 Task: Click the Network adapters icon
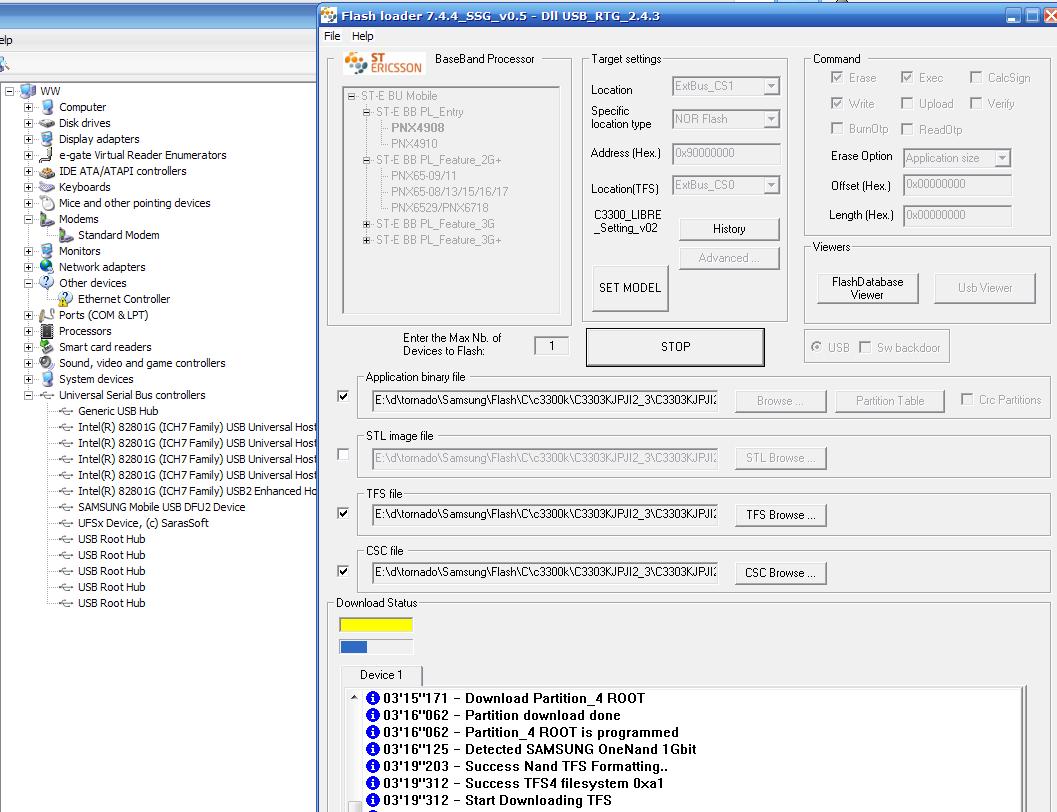[x=47, y=267]
